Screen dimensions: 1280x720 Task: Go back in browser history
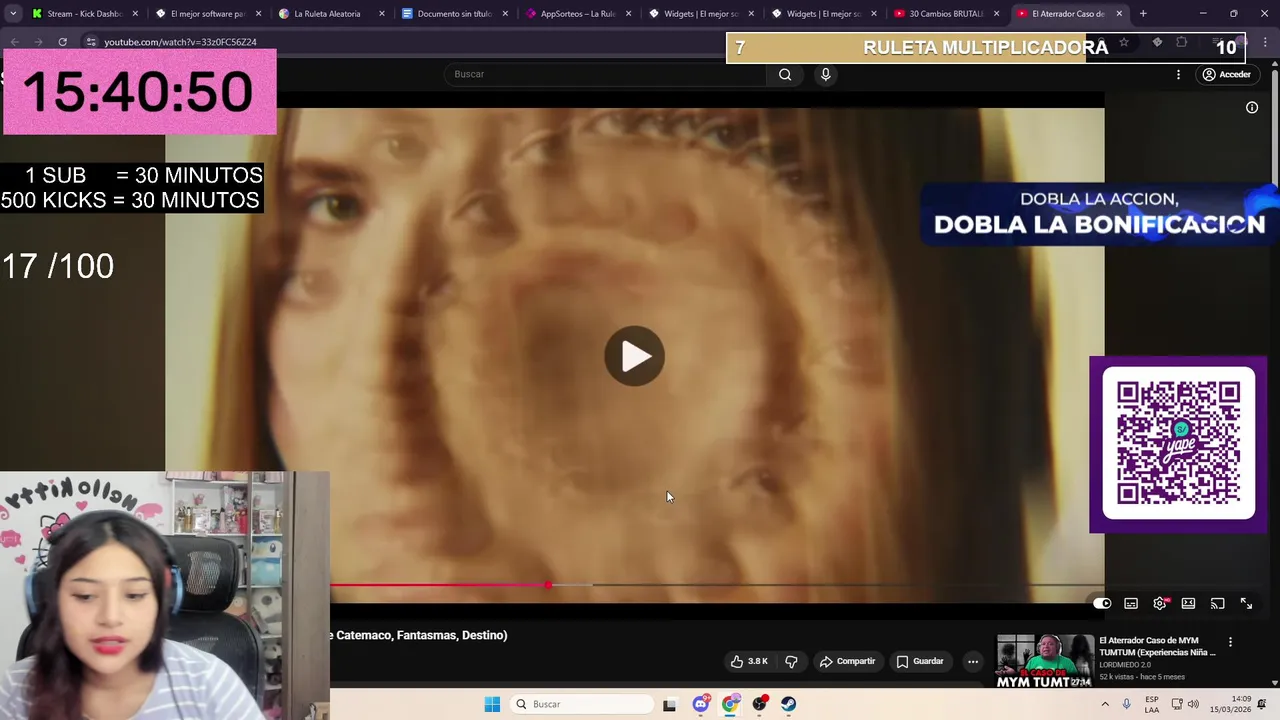(x=14, y=42)
